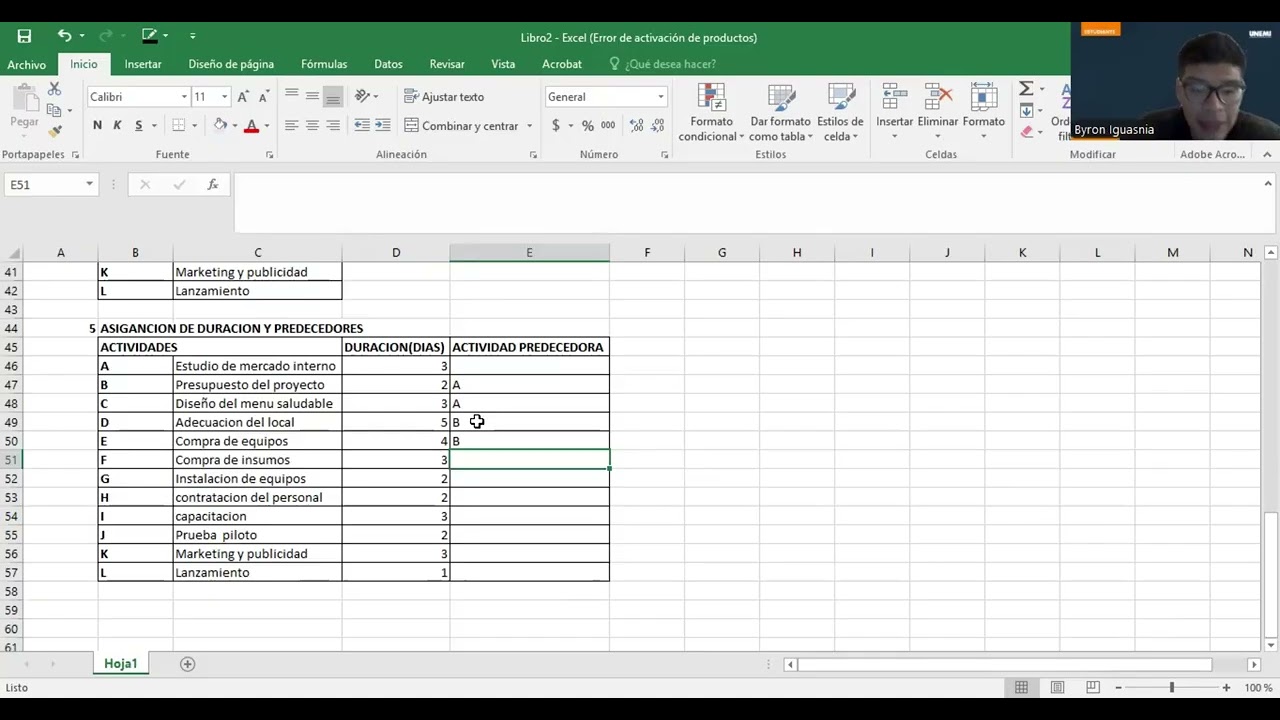
Task: Open the Name Box dropdown arrow
Action: pos(89,184)
